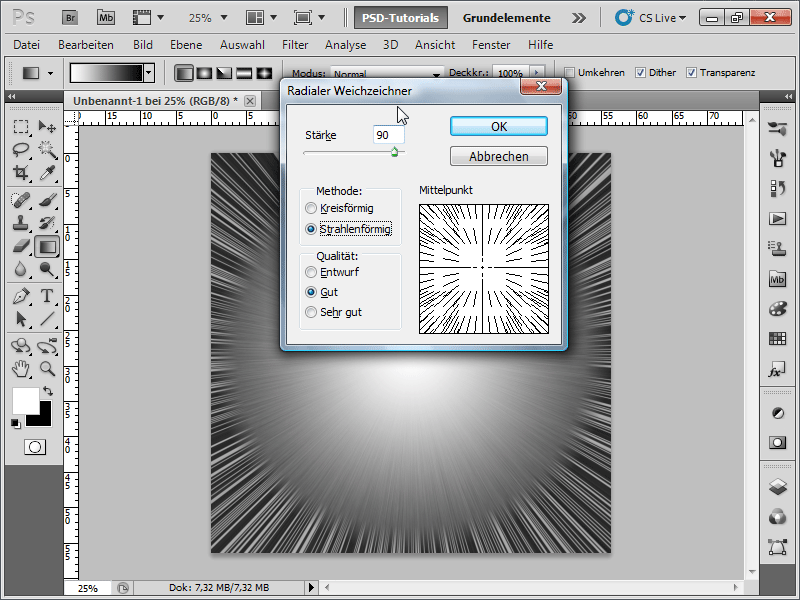Select the 3D Rotate tool
Viewport: 800px width, 600px height.
pos(21,346)
